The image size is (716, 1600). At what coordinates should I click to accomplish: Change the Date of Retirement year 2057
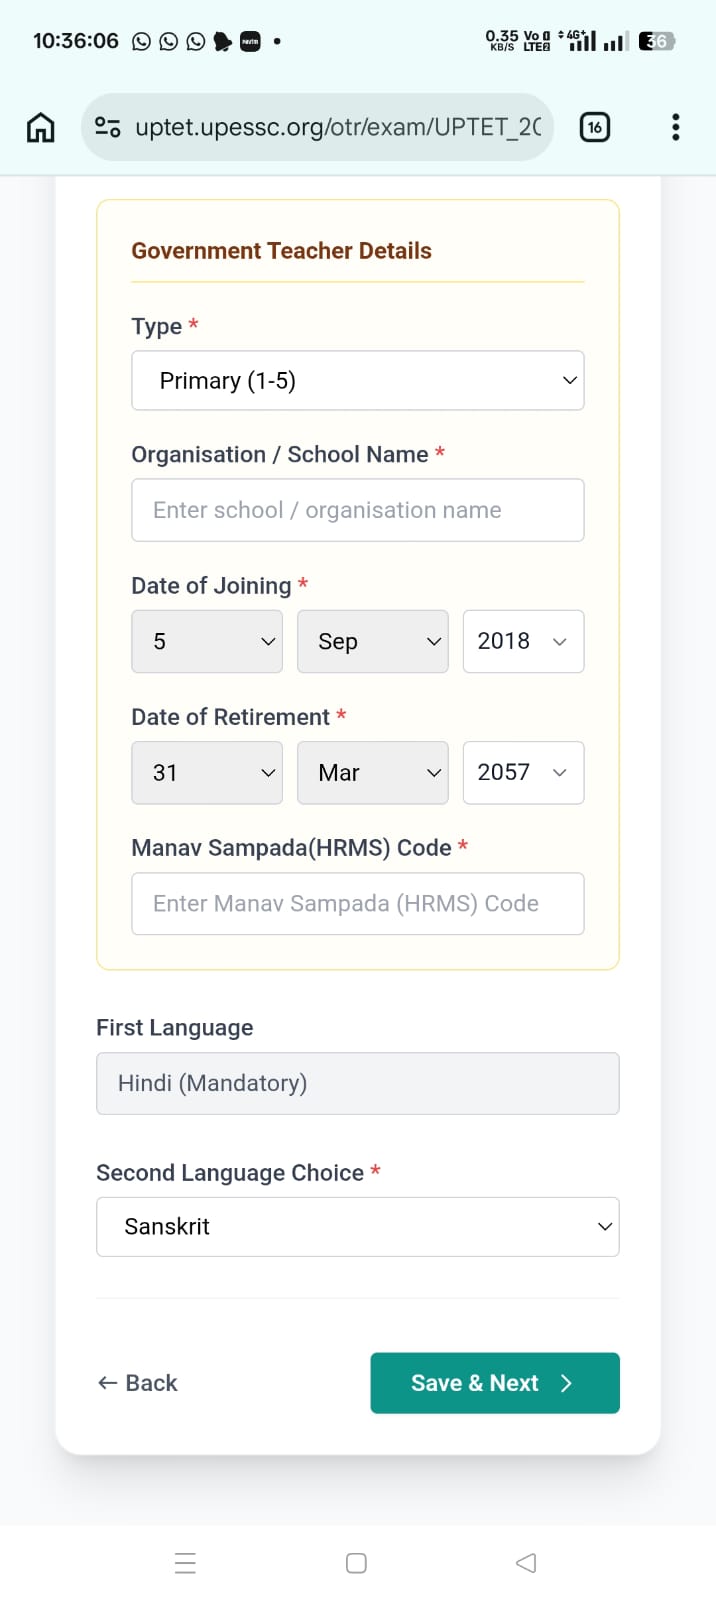(523, 773)
